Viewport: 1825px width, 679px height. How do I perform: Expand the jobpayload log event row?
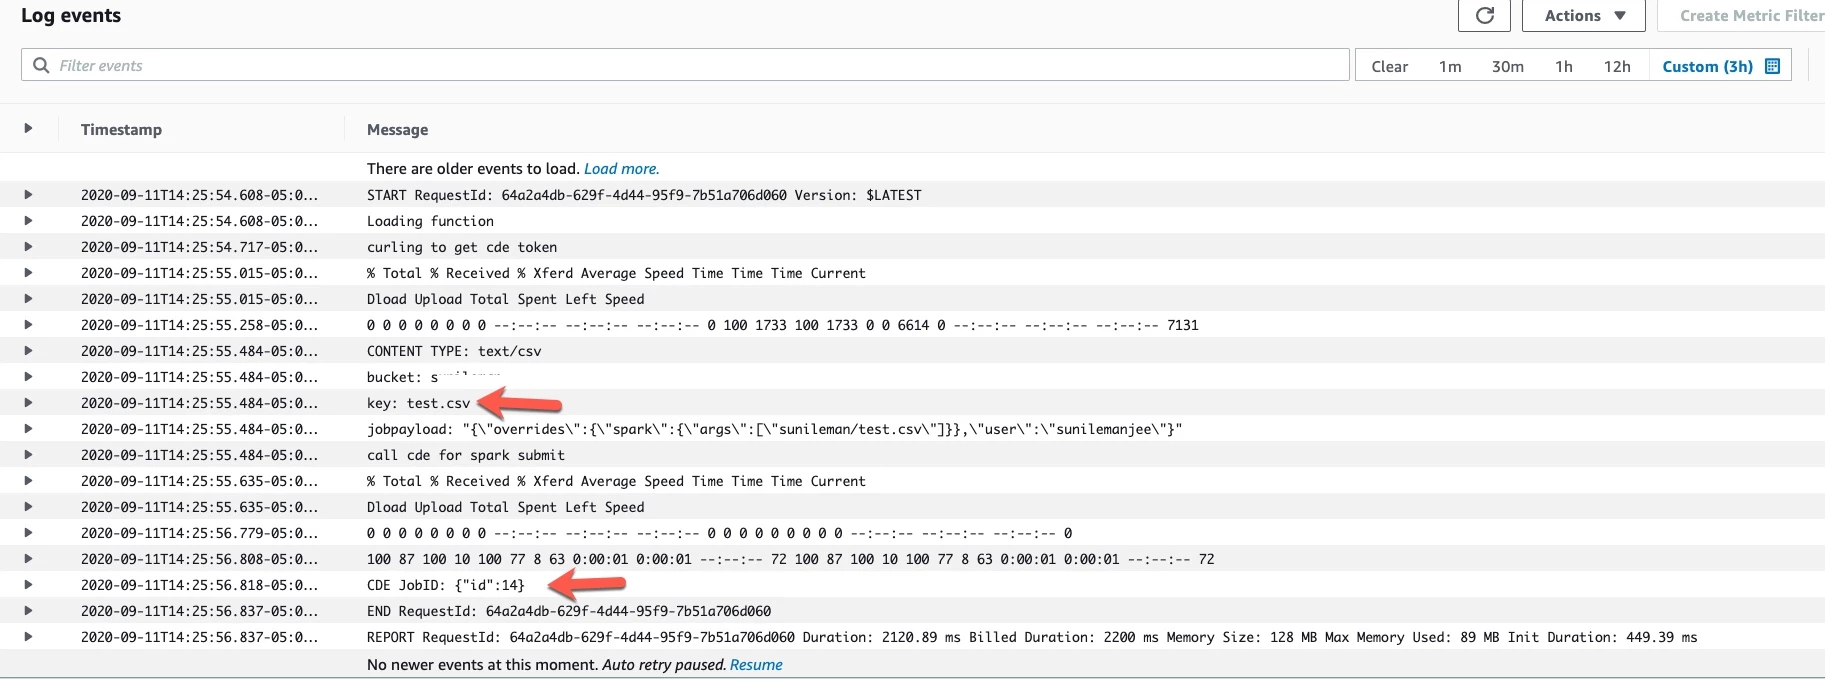point(28,428)
